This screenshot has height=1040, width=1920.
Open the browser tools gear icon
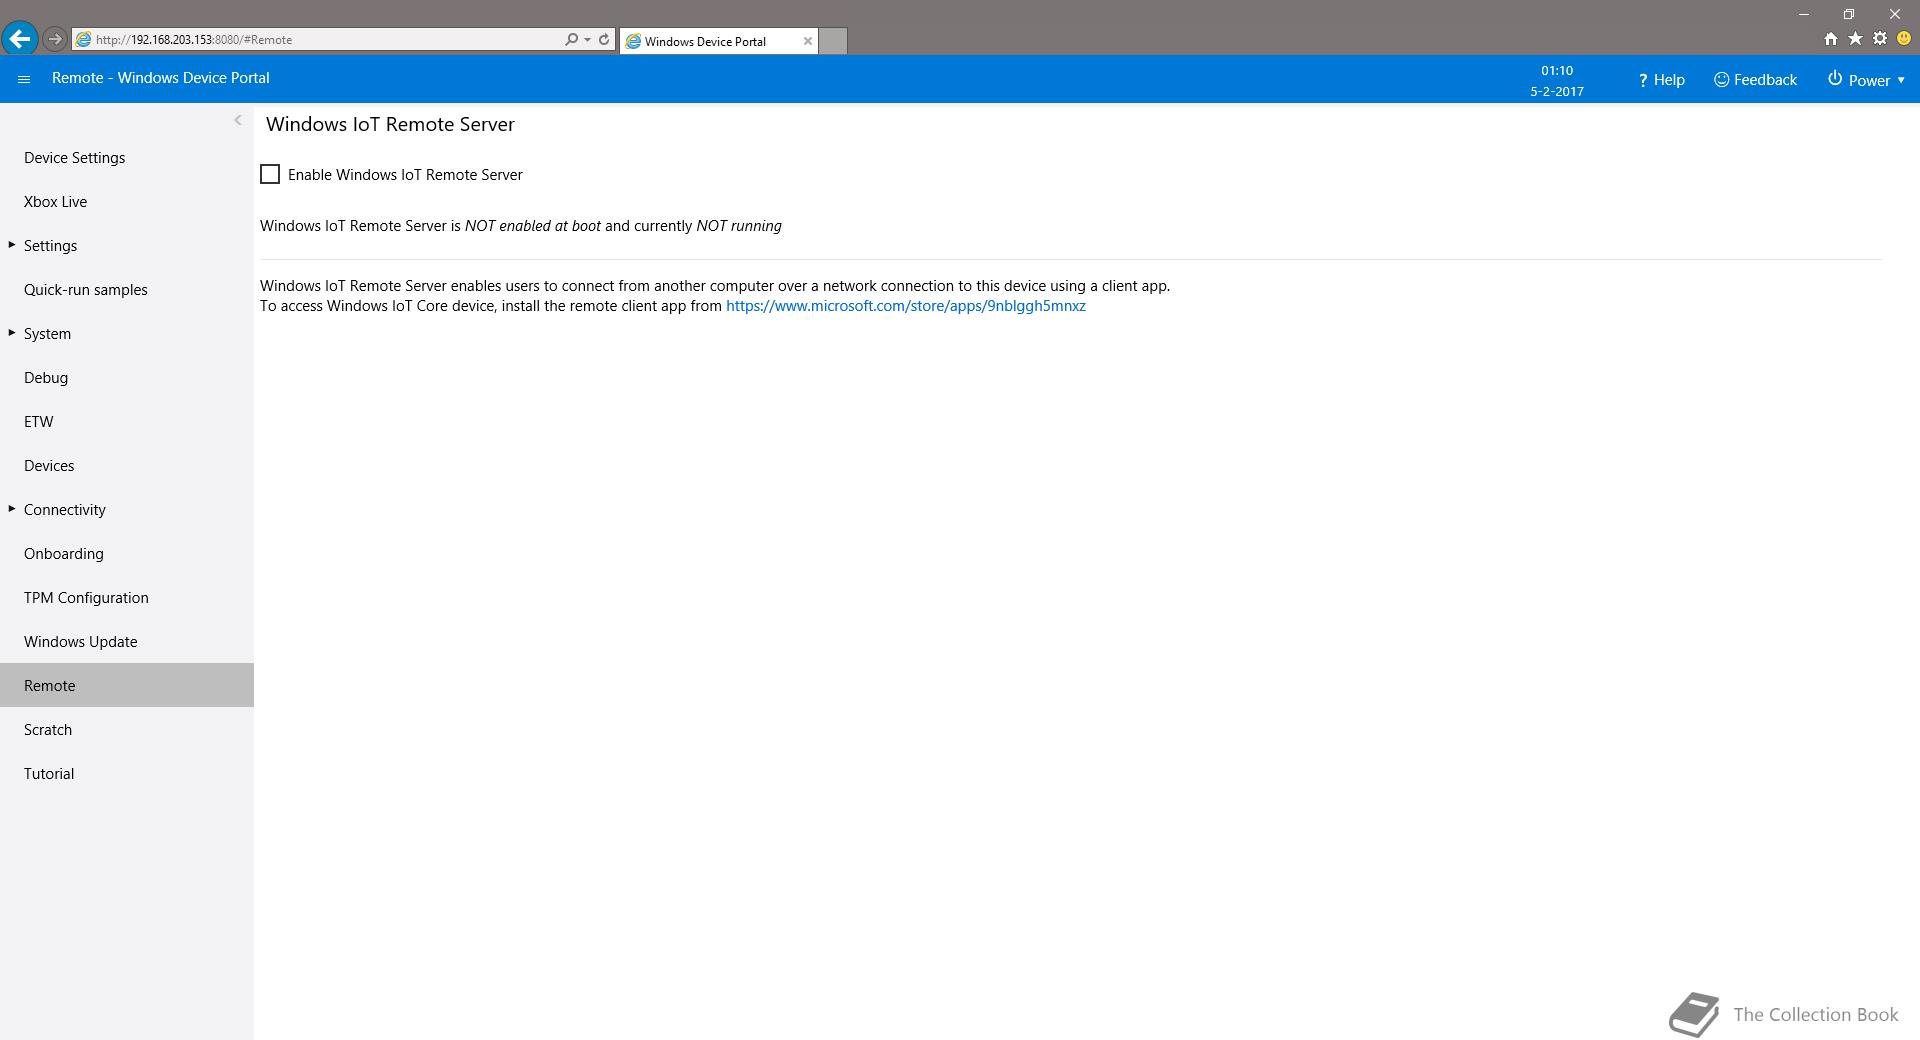[1880, 39]
